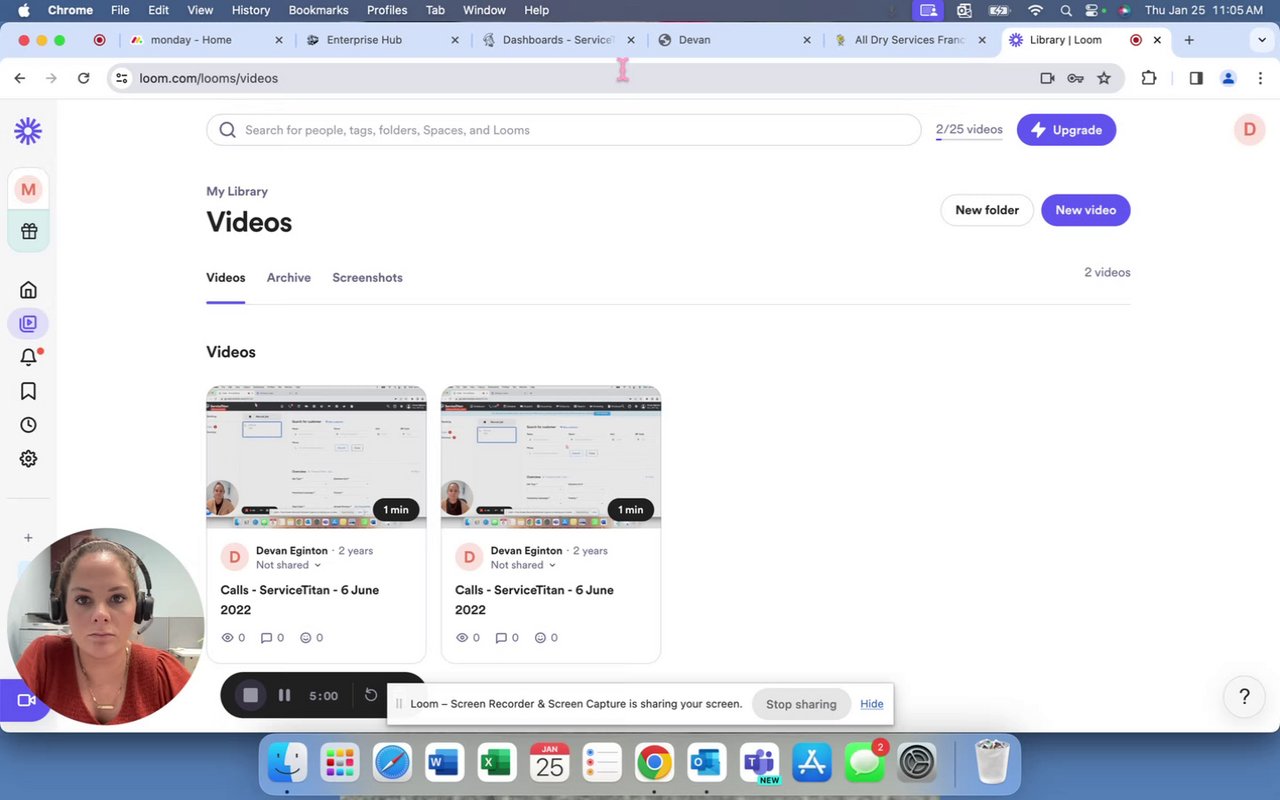Switch to the Enterprise Hub tab

(x=381, y=40)
